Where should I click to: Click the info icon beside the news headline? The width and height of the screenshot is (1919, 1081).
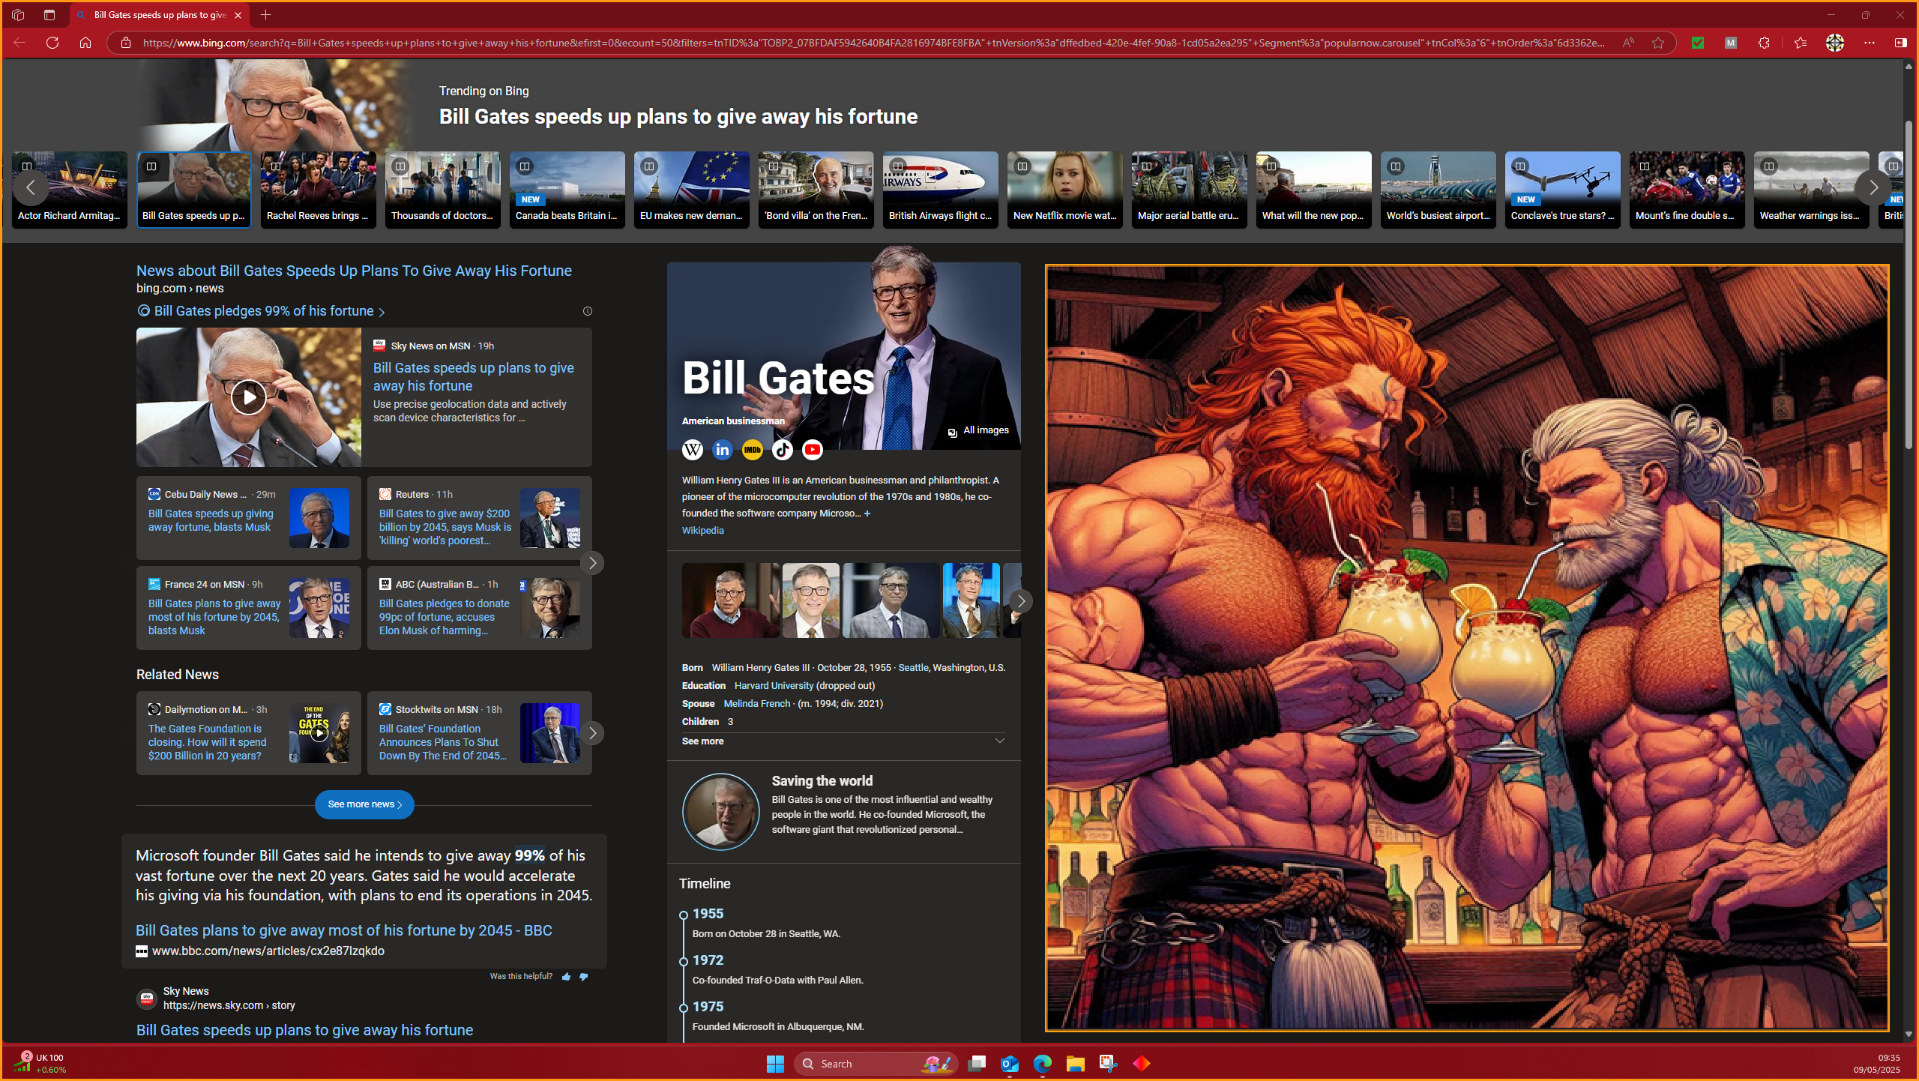[x=587, y=311]
